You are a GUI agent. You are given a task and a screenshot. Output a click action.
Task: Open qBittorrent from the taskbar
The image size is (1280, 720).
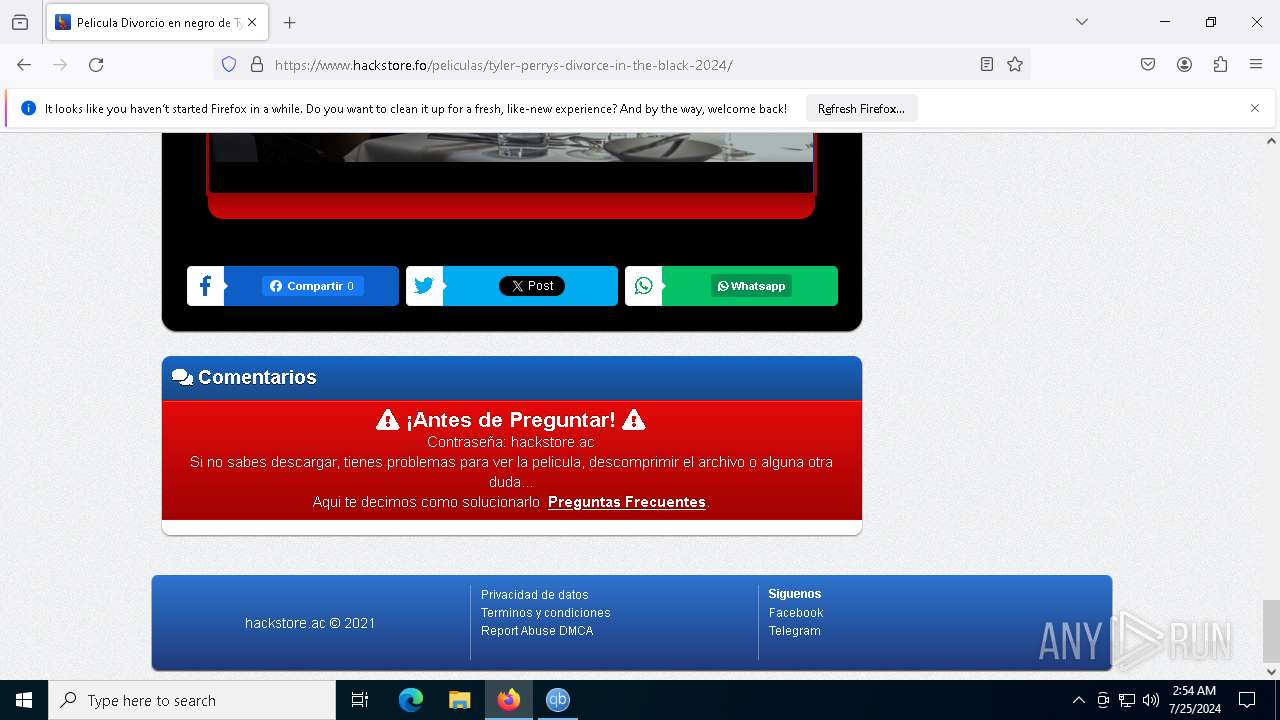[558, 700]
